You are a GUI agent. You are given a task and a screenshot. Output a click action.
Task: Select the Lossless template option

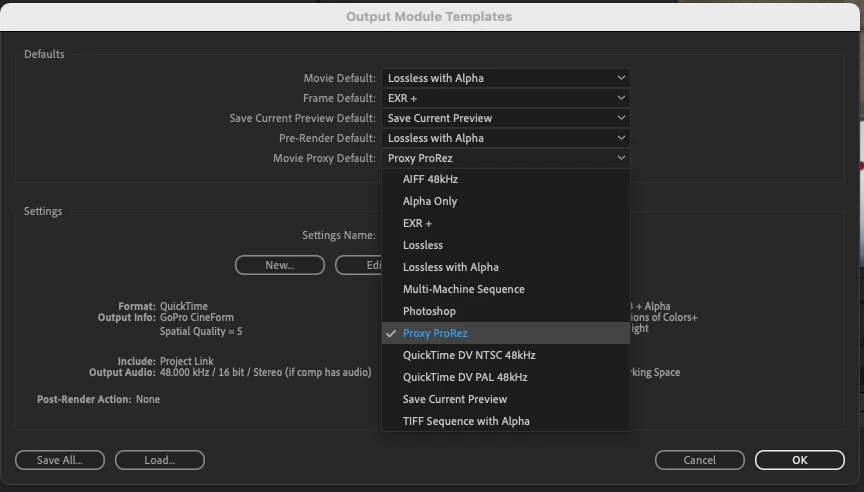click(506, 245)
